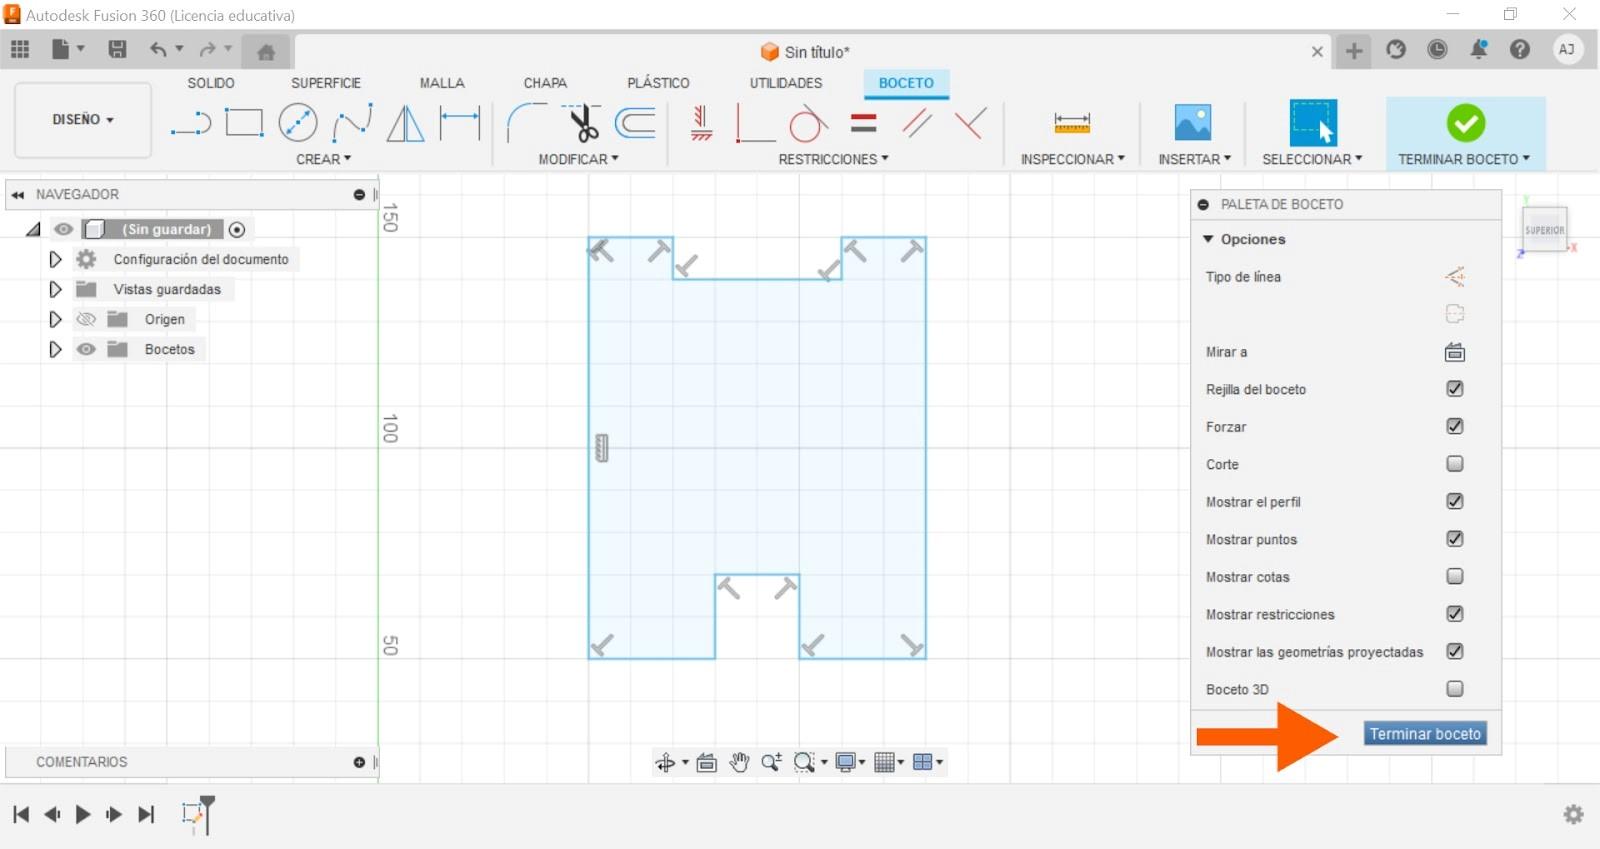
Task: Open the Help question mark
Action: [x=1520, y=49]
